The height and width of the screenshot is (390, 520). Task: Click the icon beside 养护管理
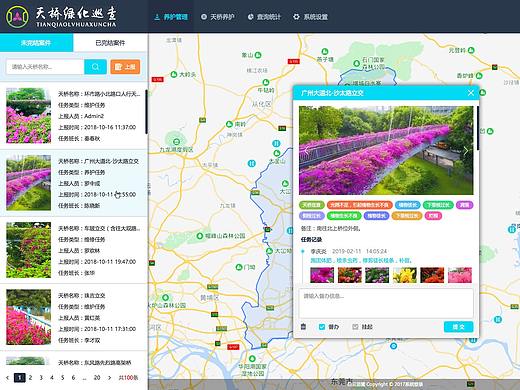click(x=157, y=17)
